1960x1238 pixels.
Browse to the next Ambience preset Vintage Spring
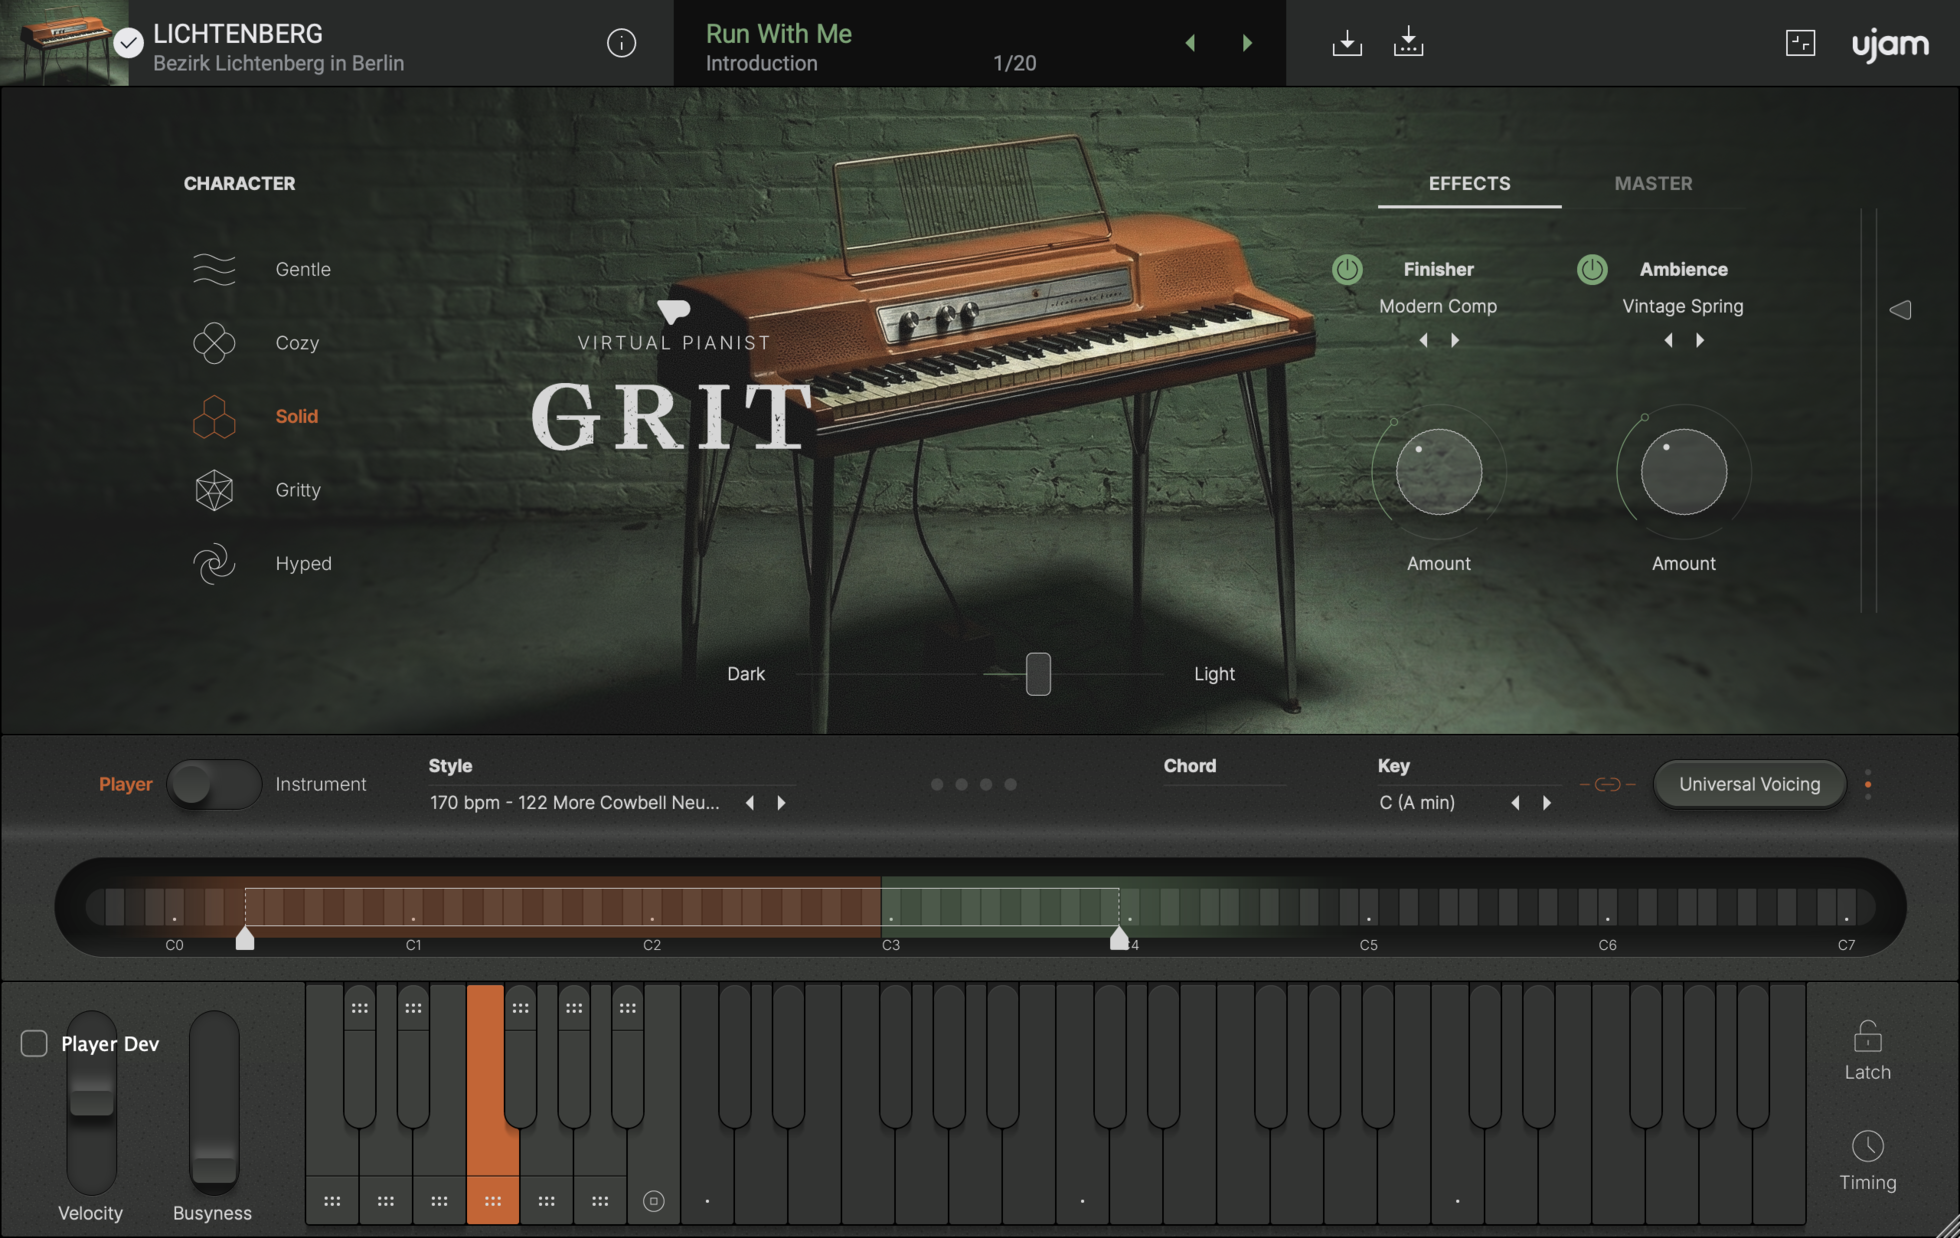[x=1700, y=340]
